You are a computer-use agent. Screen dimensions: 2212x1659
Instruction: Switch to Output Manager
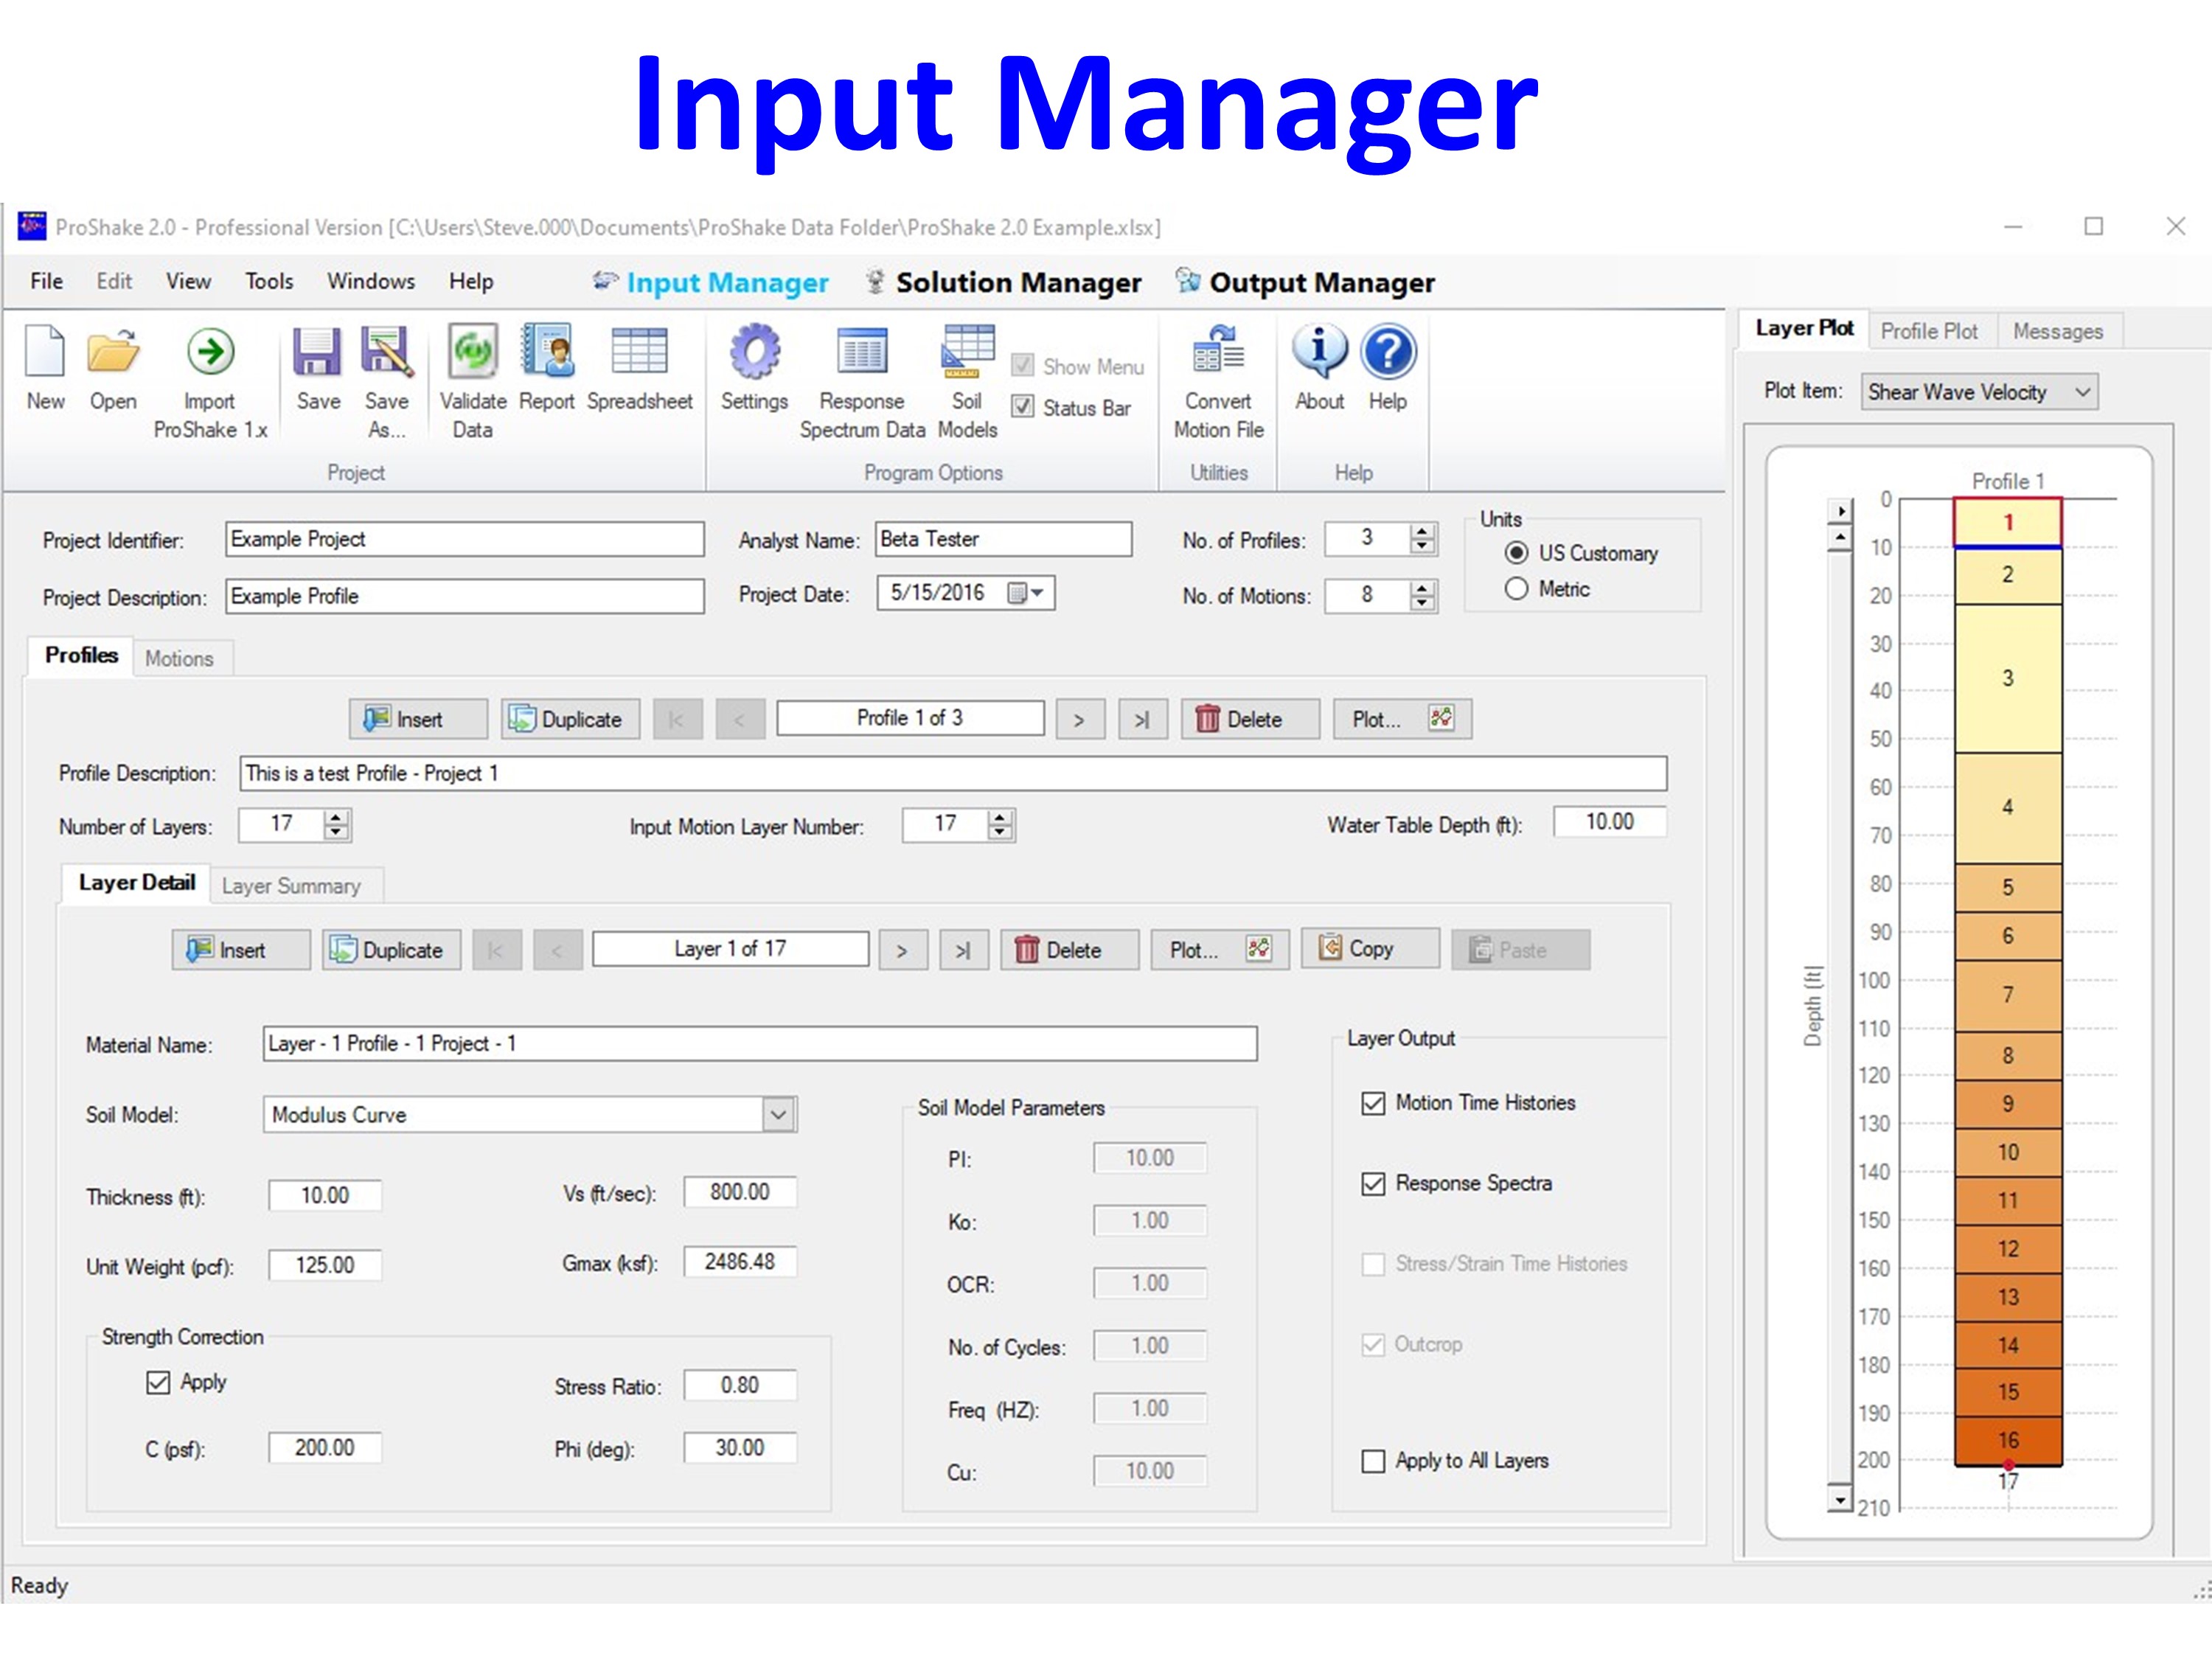click(x=1306, y=283)
